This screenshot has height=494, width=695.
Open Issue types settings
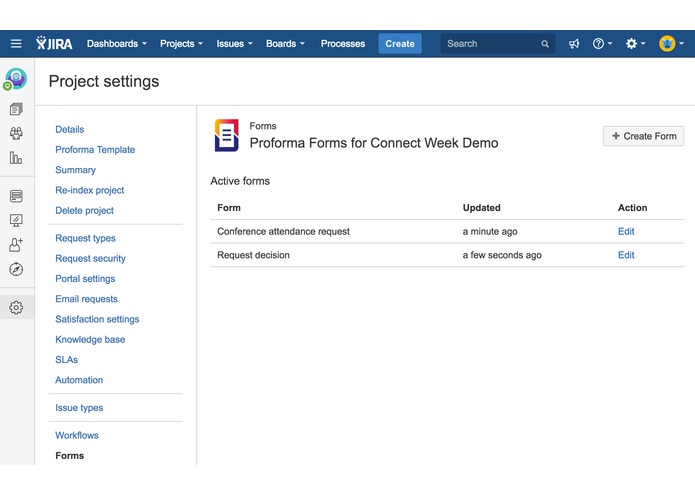coord(79,408)
